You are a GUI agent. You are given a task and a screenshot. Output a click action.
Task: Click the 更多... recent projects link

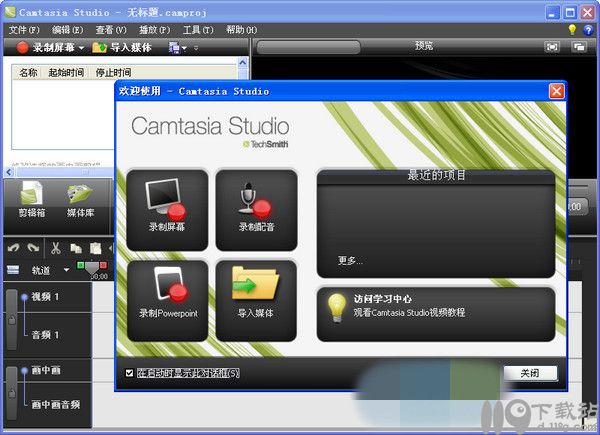coord(350,261)
